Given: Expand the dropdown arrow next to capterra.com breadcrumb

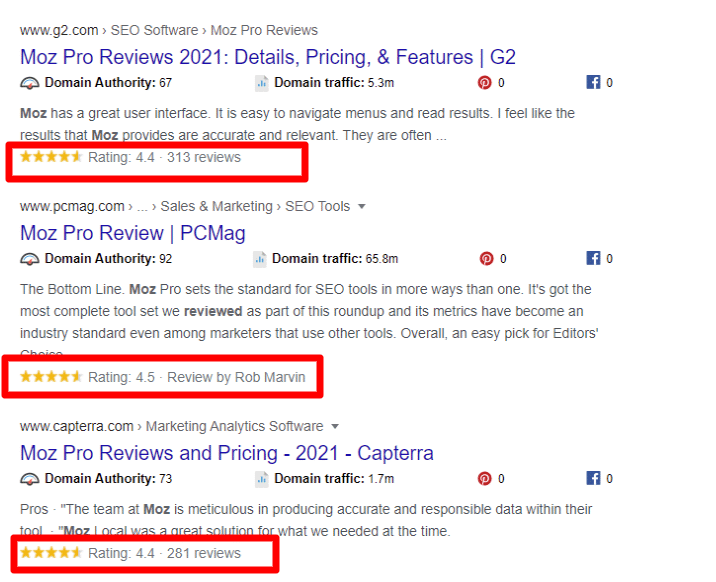Looking at the screenshot, I should click(335, 426).
